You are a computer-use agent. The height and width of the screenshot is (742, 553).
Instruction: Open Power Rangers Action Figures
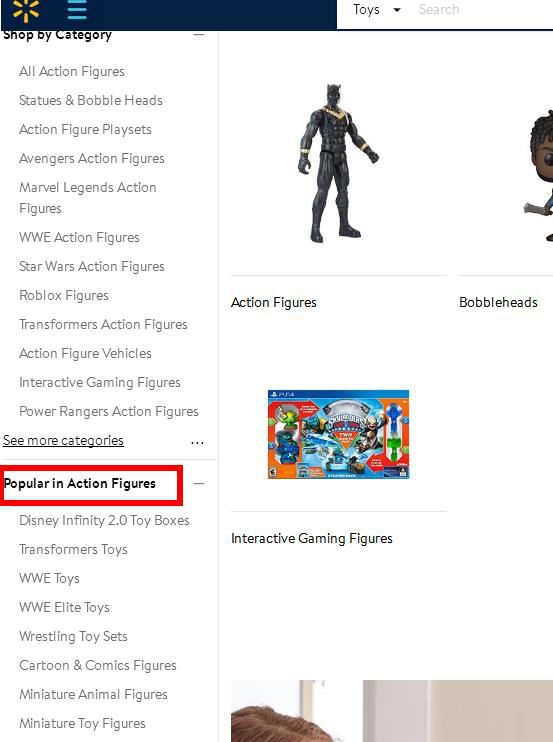pyautogui.click(x=109, y=411)
